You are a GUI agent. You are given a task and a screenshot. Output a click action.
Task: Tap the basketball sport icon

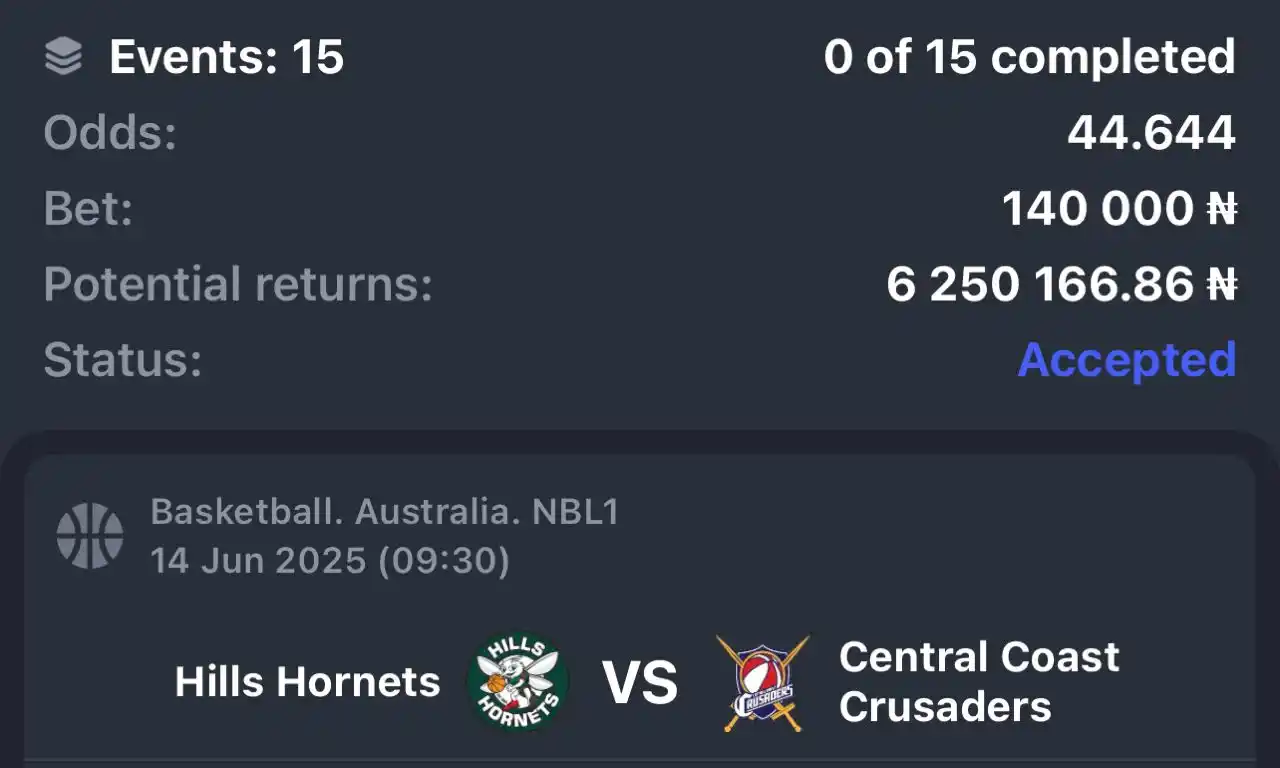[x=90, y=536]
